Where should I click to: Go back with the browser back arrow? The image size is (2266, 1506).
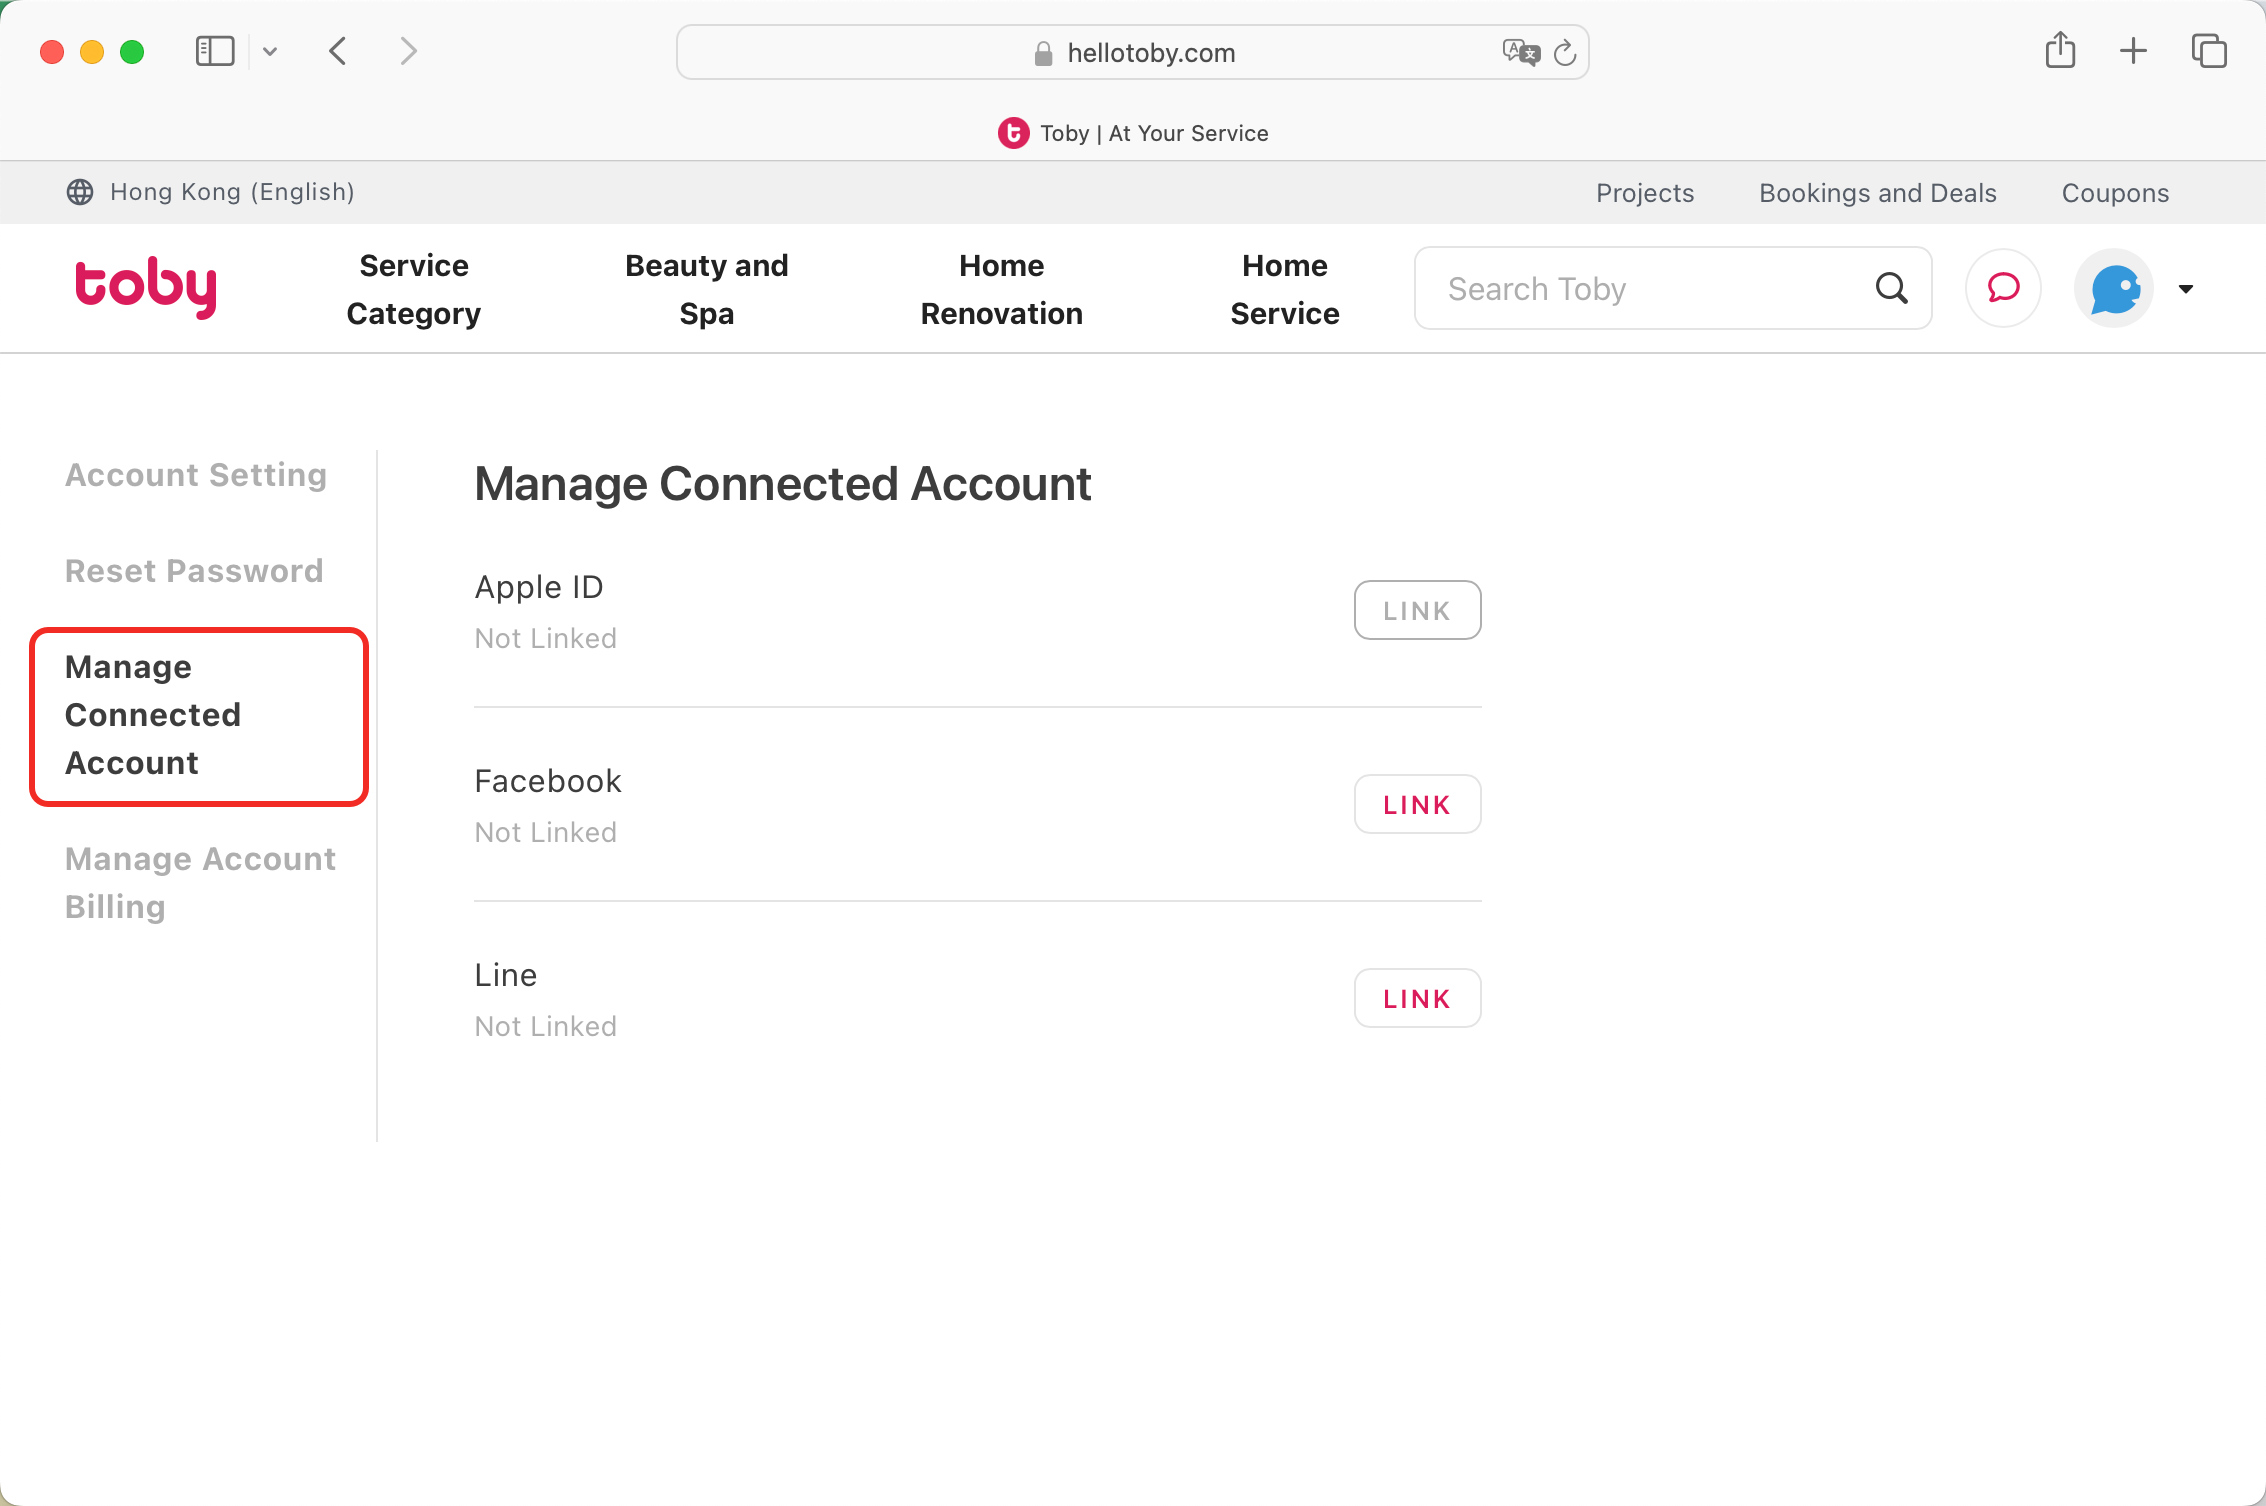pos(338,51)
